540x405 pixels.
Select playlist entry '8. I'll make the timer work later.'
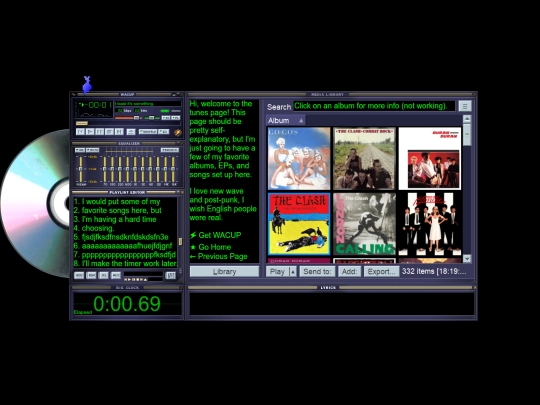click(125, 263)
